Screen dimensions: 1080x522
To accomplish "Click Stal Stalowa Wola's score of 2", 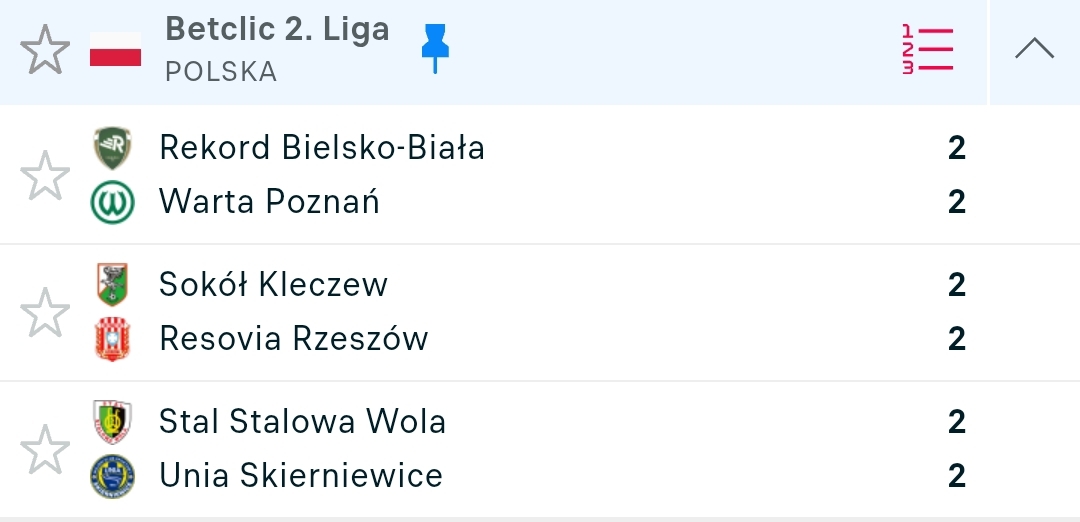I will (x=956, y=422).
